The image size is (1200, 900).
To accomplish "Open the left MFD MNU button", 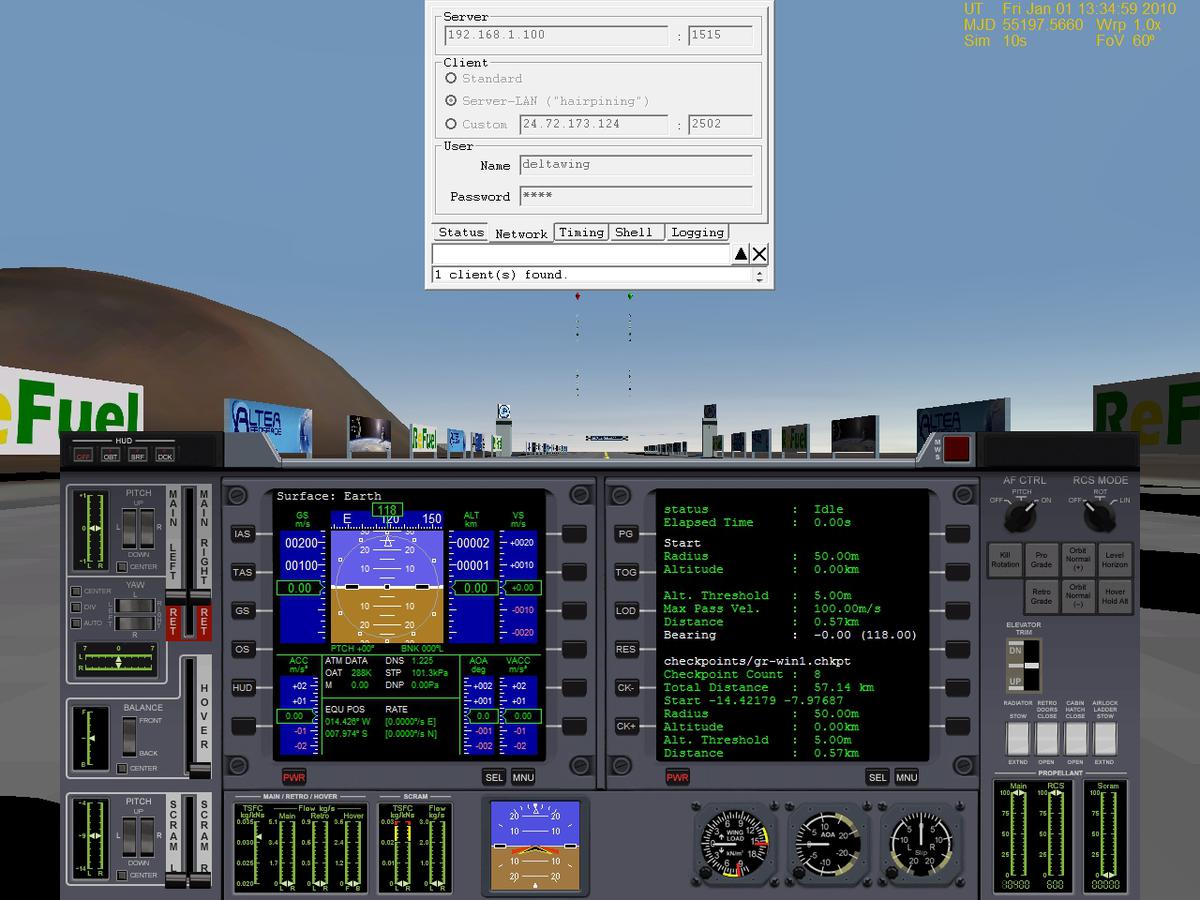I will (524, 777).
